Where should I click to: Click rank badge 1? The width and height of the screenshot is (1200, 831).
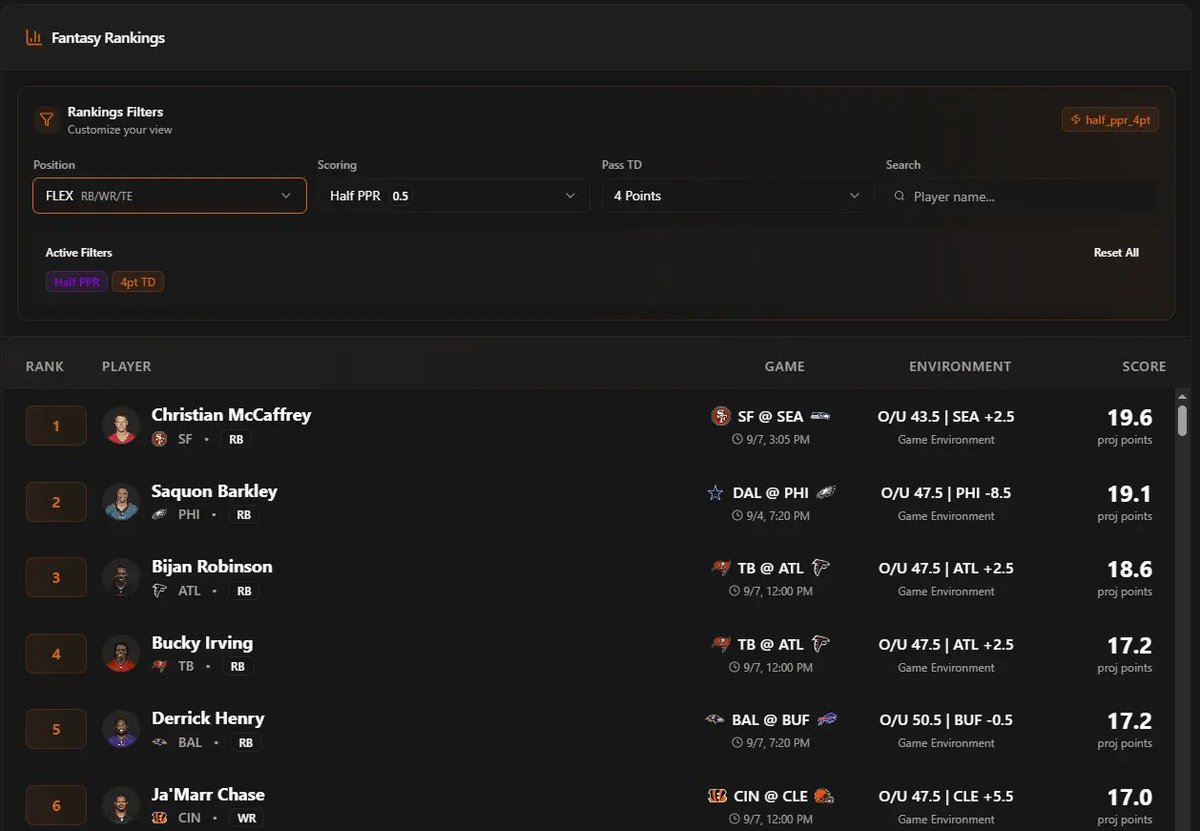(x=56, y=426)
